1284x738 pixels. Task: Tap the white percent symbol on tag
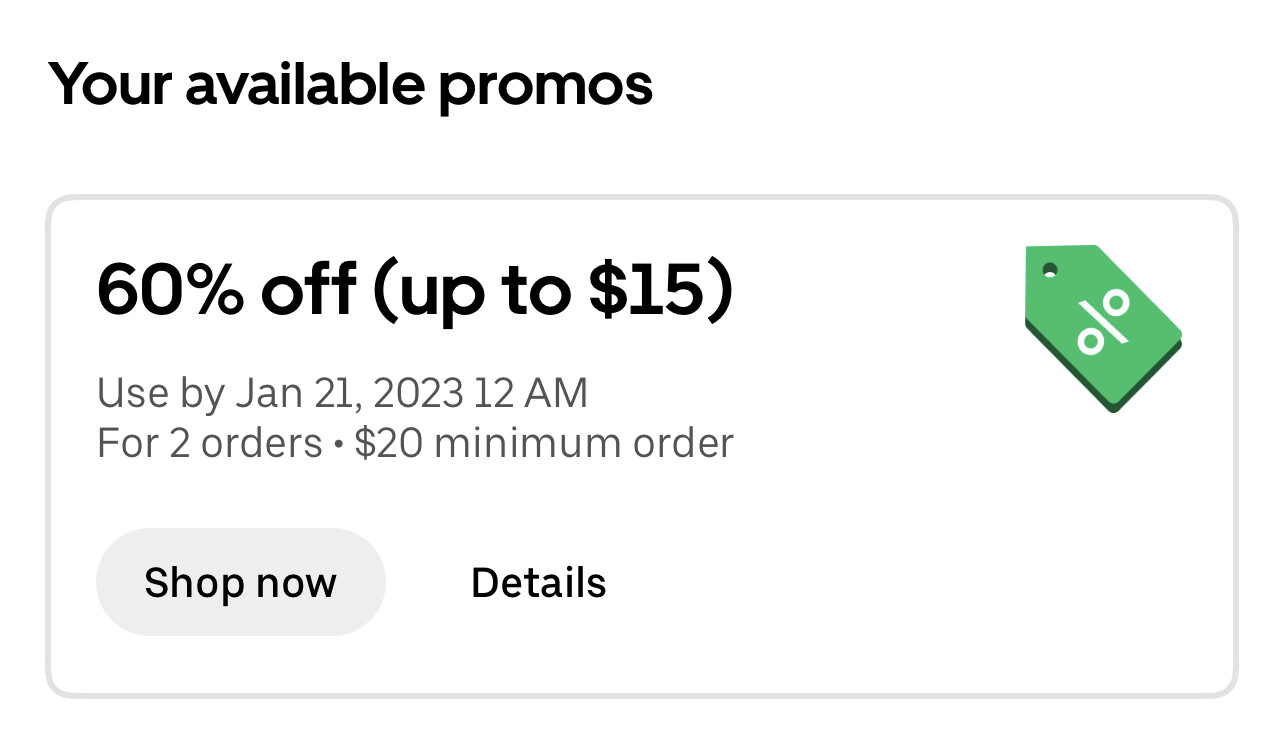click(x=1104, y=320)
